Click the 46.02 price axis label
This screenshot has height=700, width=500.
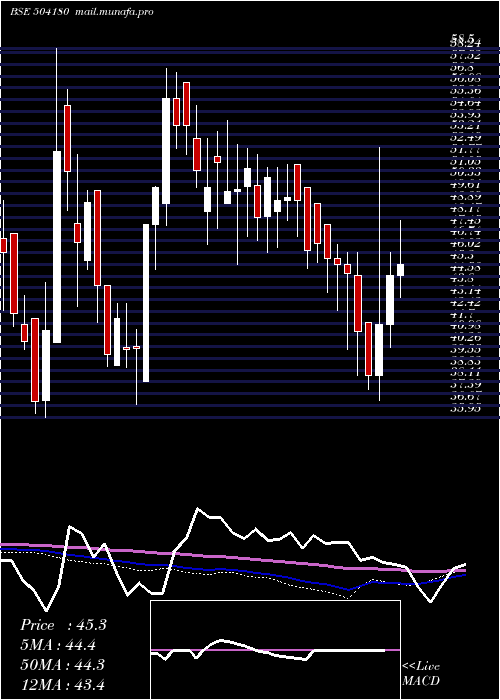click(466, 244)
